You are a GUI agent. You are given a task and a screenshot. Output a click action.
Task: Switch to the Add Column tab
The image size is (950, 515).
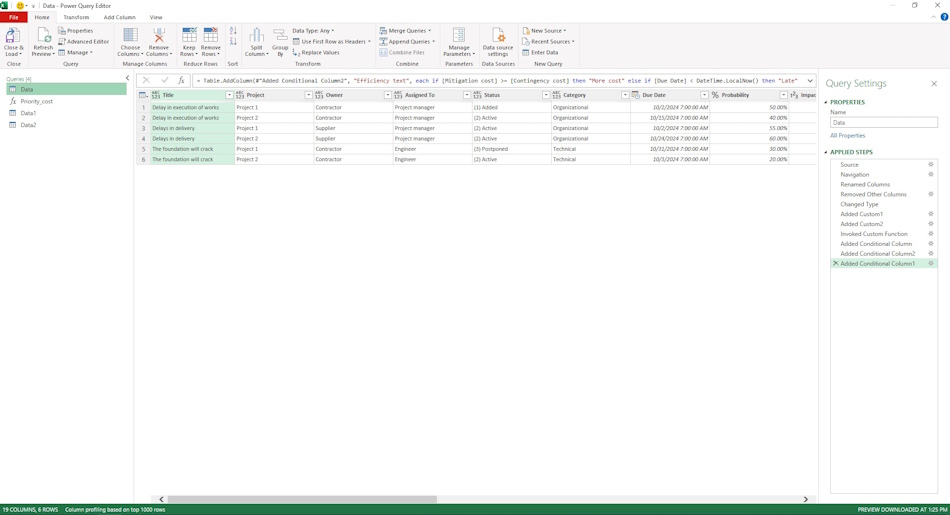(x=119, y=17)
